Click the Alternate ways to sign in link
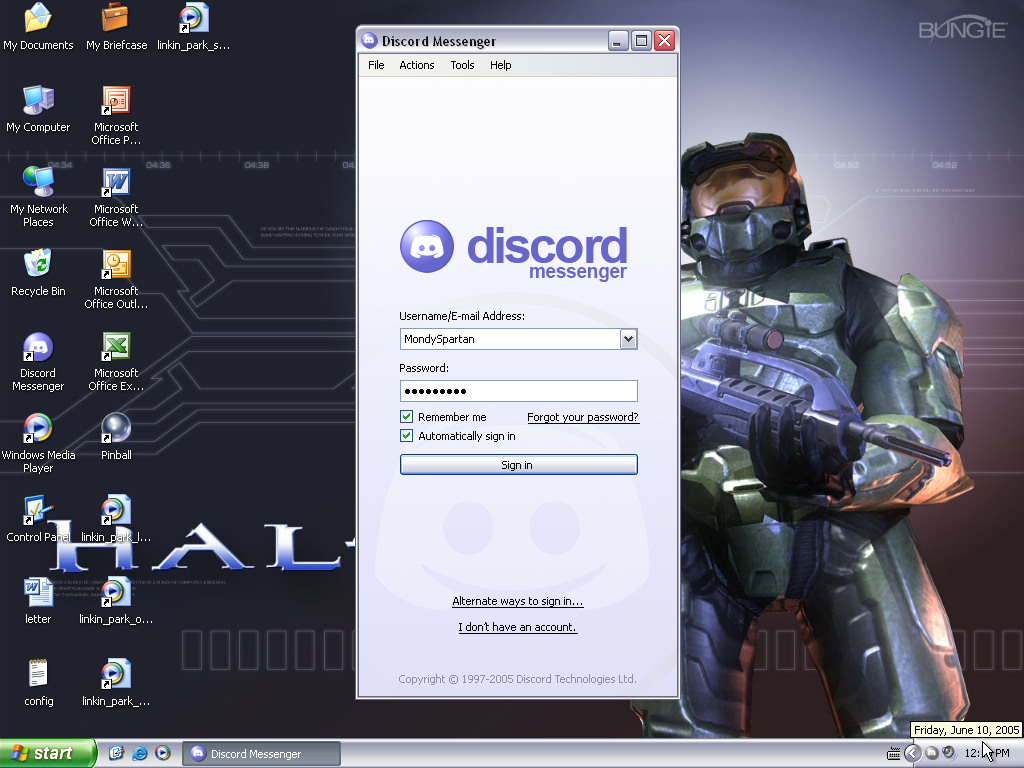 pyautogui.click(x=517, y=601)
